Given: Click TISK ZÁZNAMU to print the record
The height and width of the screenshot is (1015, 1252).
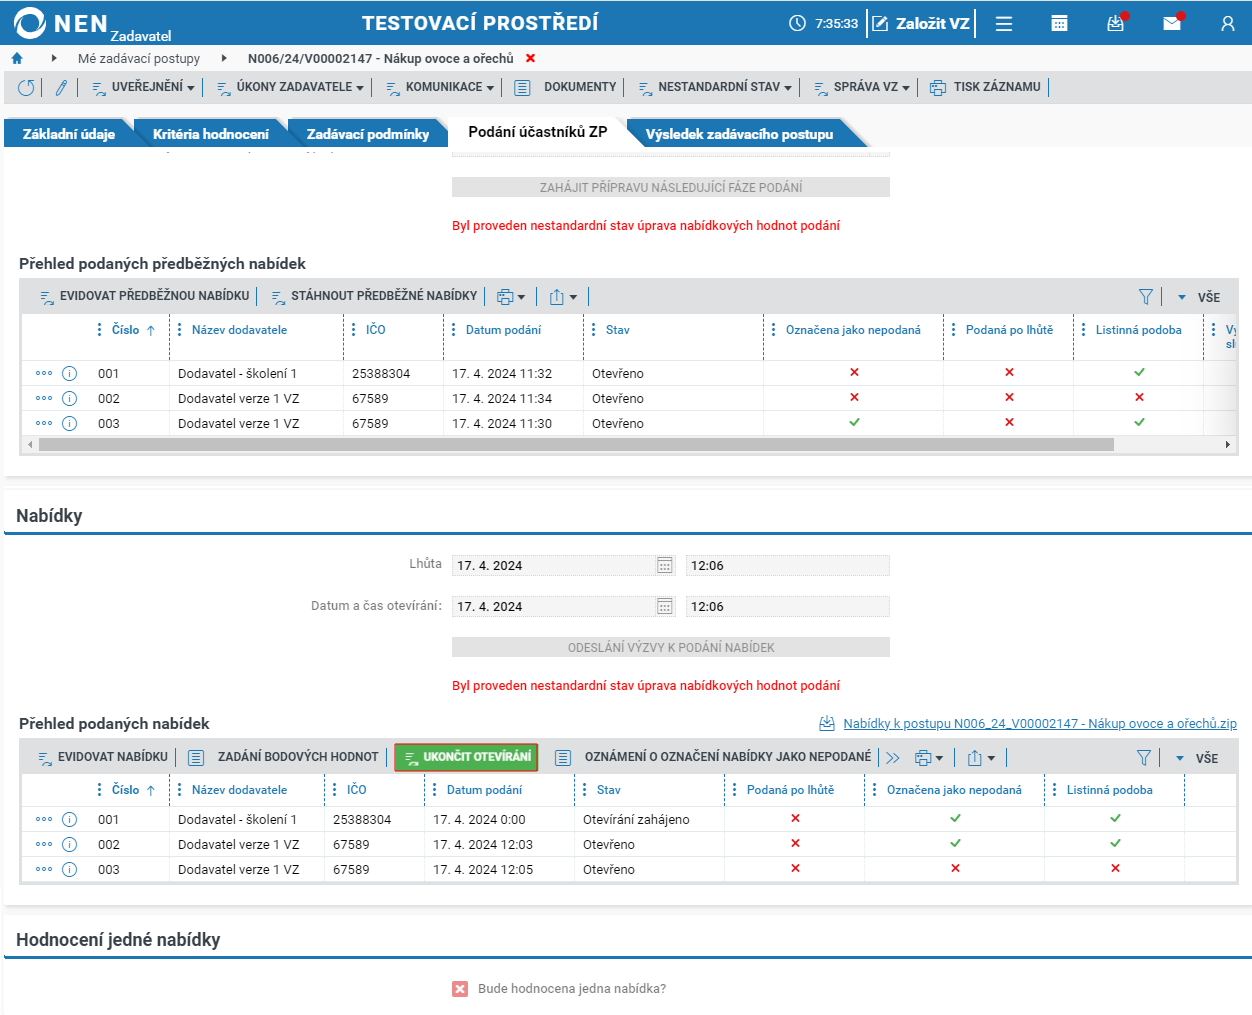Looking at the screenshot, I should (985, 88).
